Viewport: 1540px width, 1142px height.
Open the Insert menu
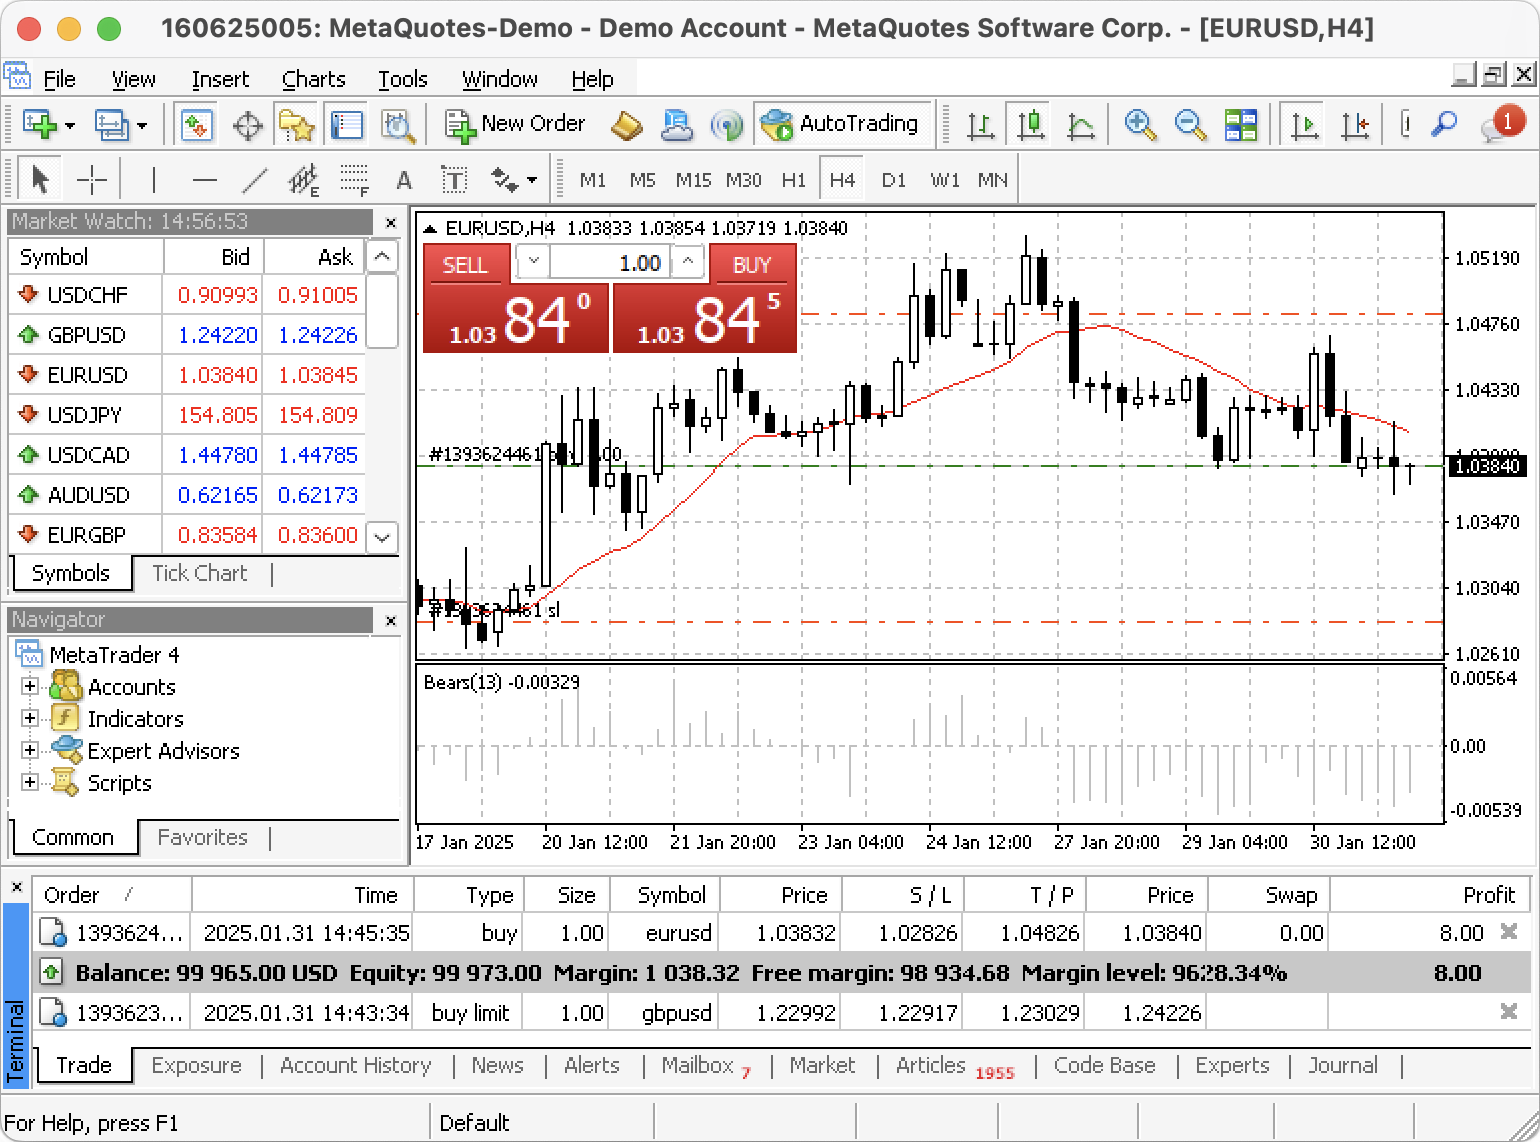pos(220,79)
